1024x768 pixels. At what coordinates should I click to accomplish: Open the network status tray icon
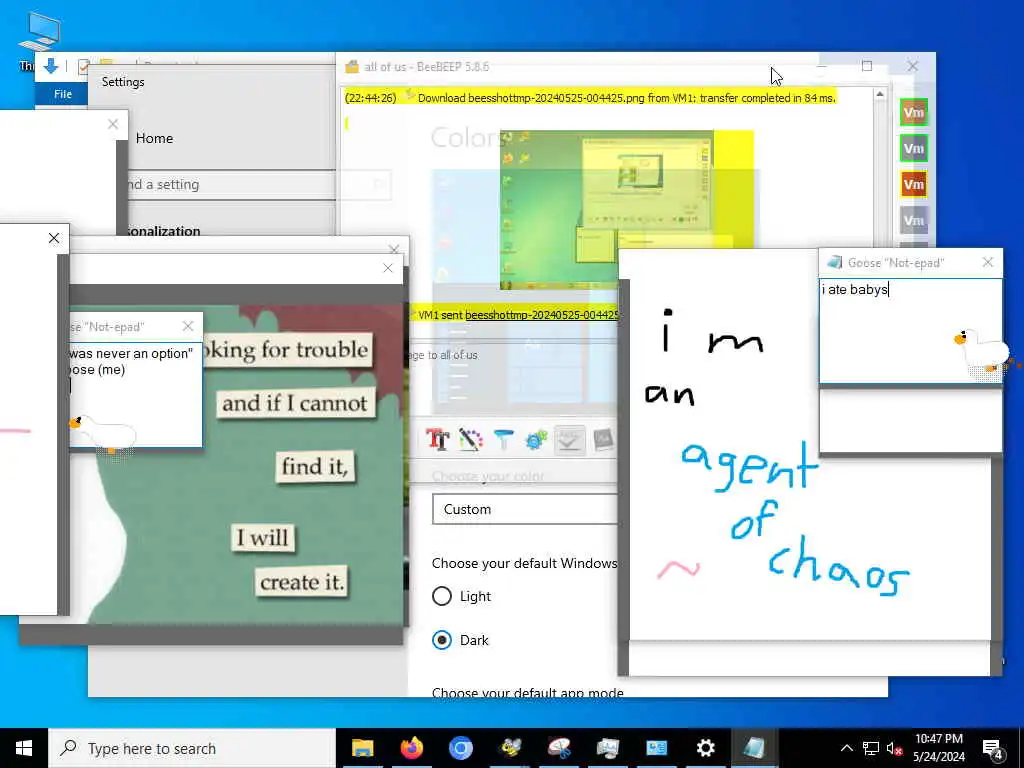tap(871, 748)
